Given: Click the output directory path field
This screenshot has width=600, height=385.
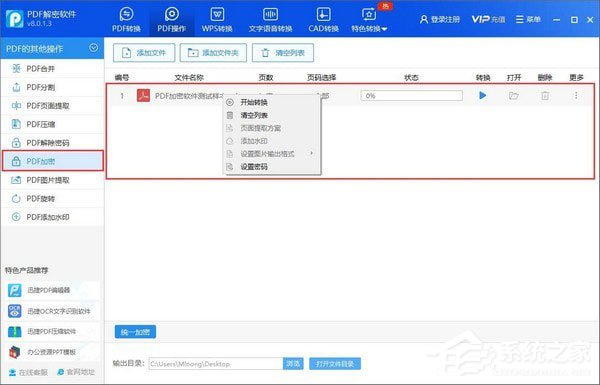Looking at the screenshot, I should click(x=216, y=364).
